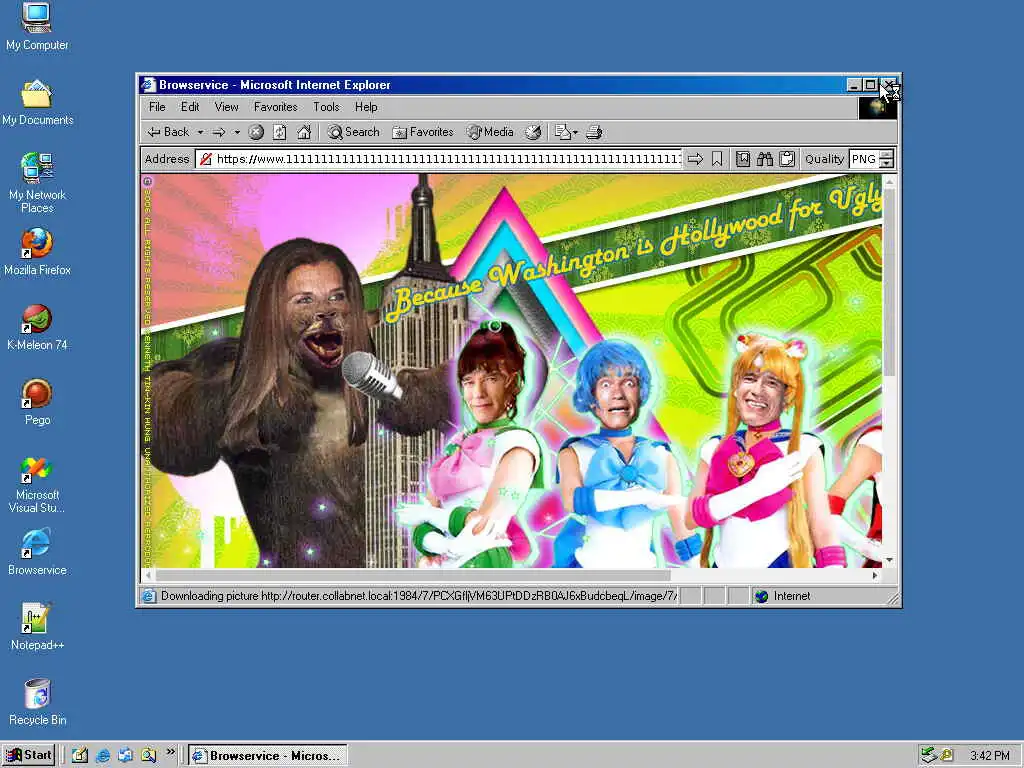The image size is (1024, 768).
Task: Go to the Home page
Action: (304, 132)
